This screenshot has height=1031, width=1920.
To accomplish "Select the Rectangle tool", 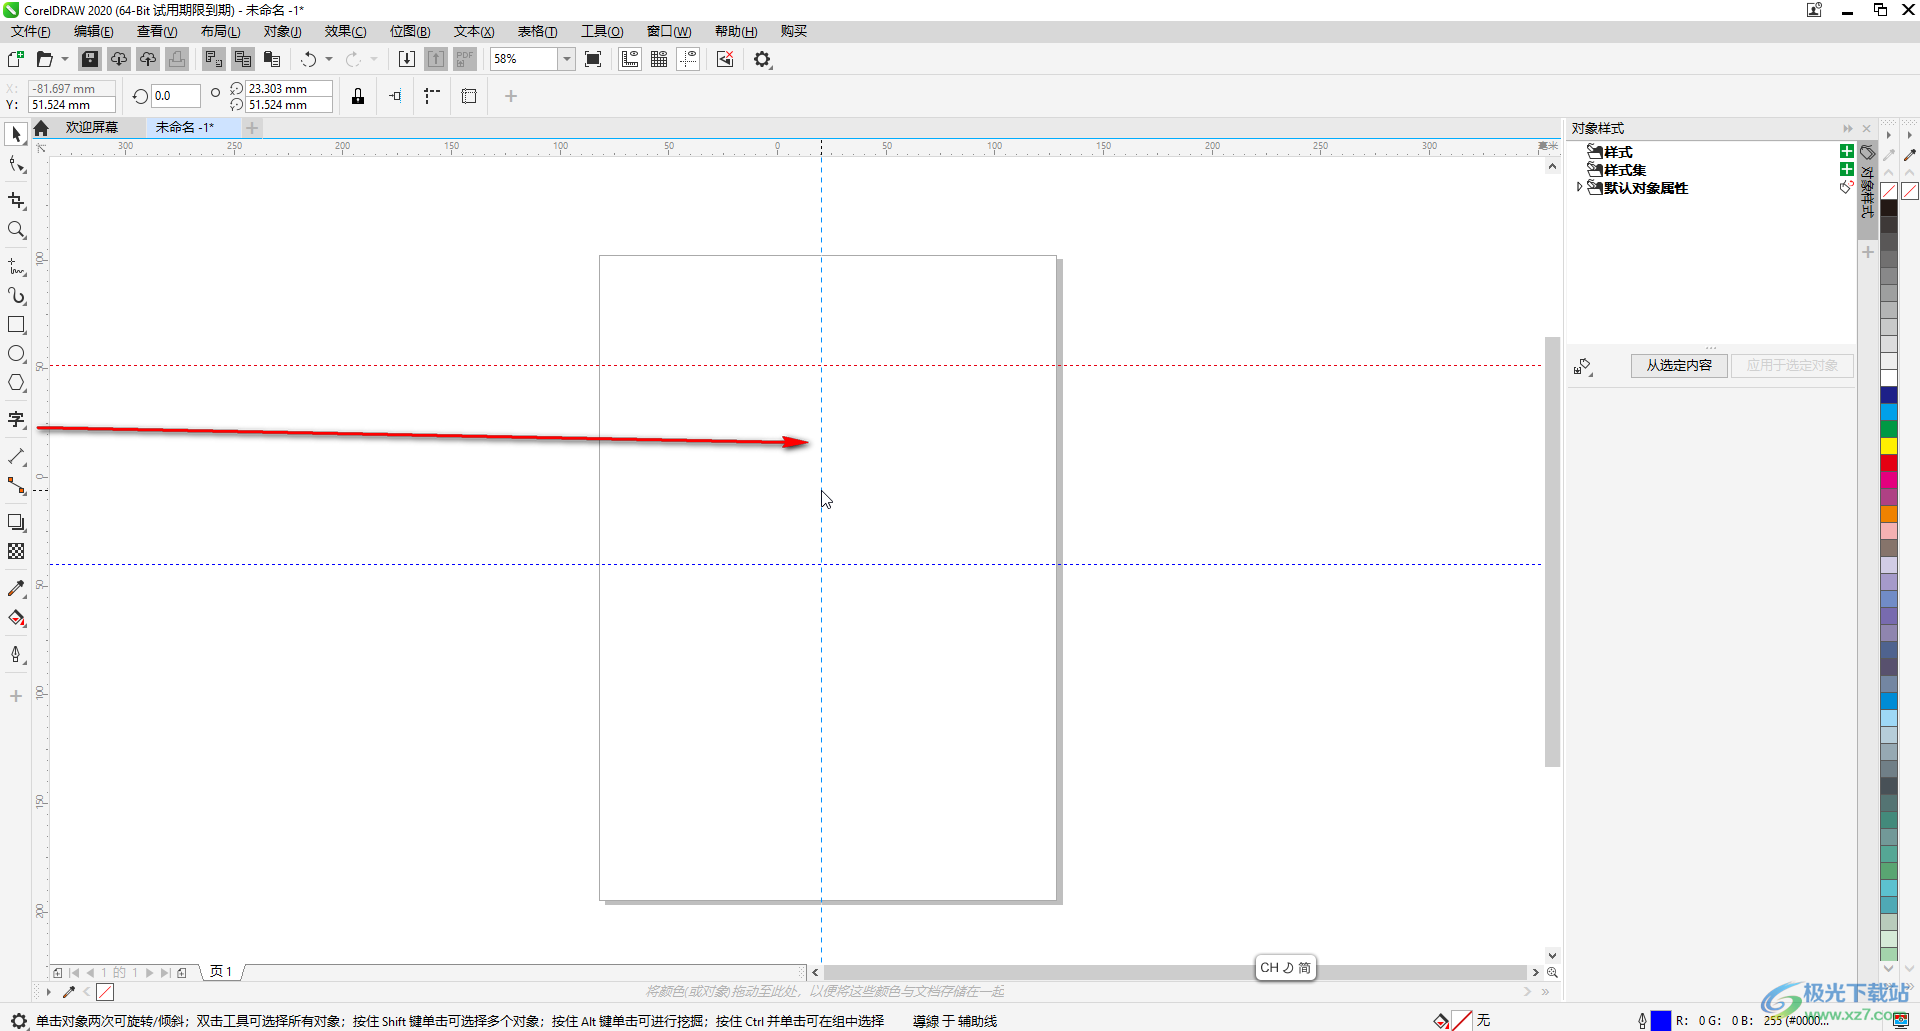I will 16,325.
